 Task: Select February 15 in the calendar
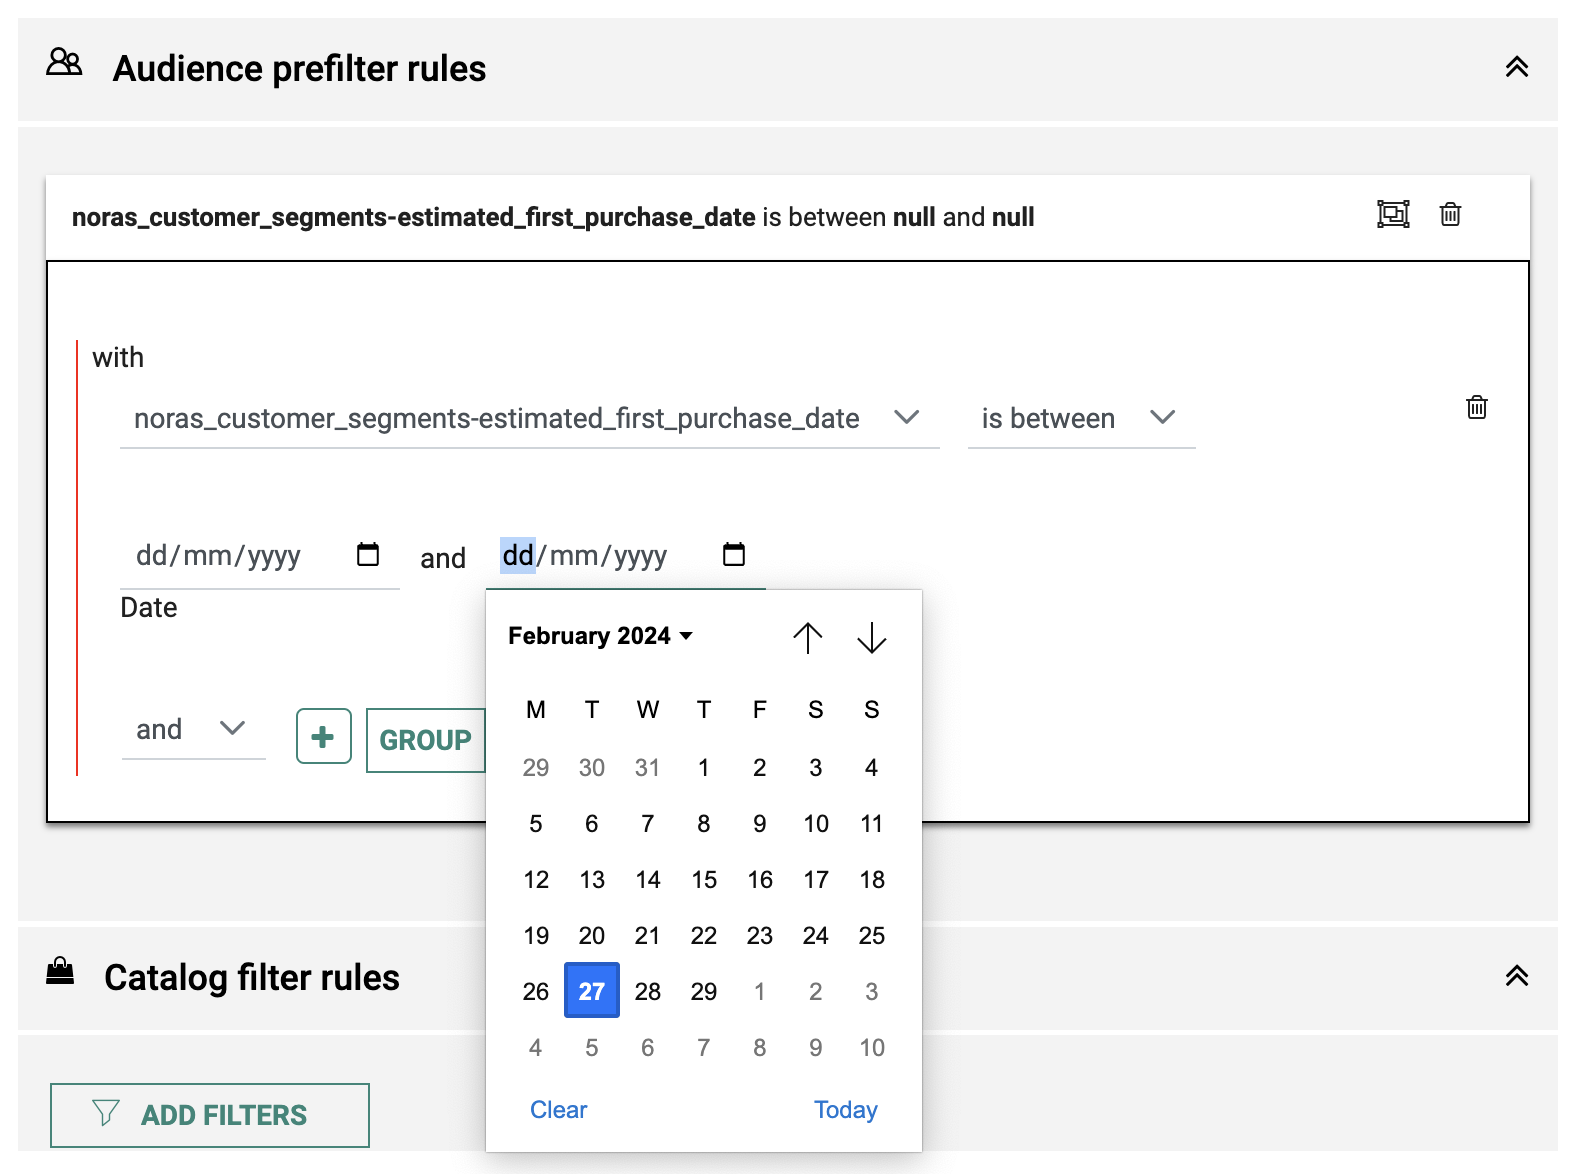tap(704, 880)
